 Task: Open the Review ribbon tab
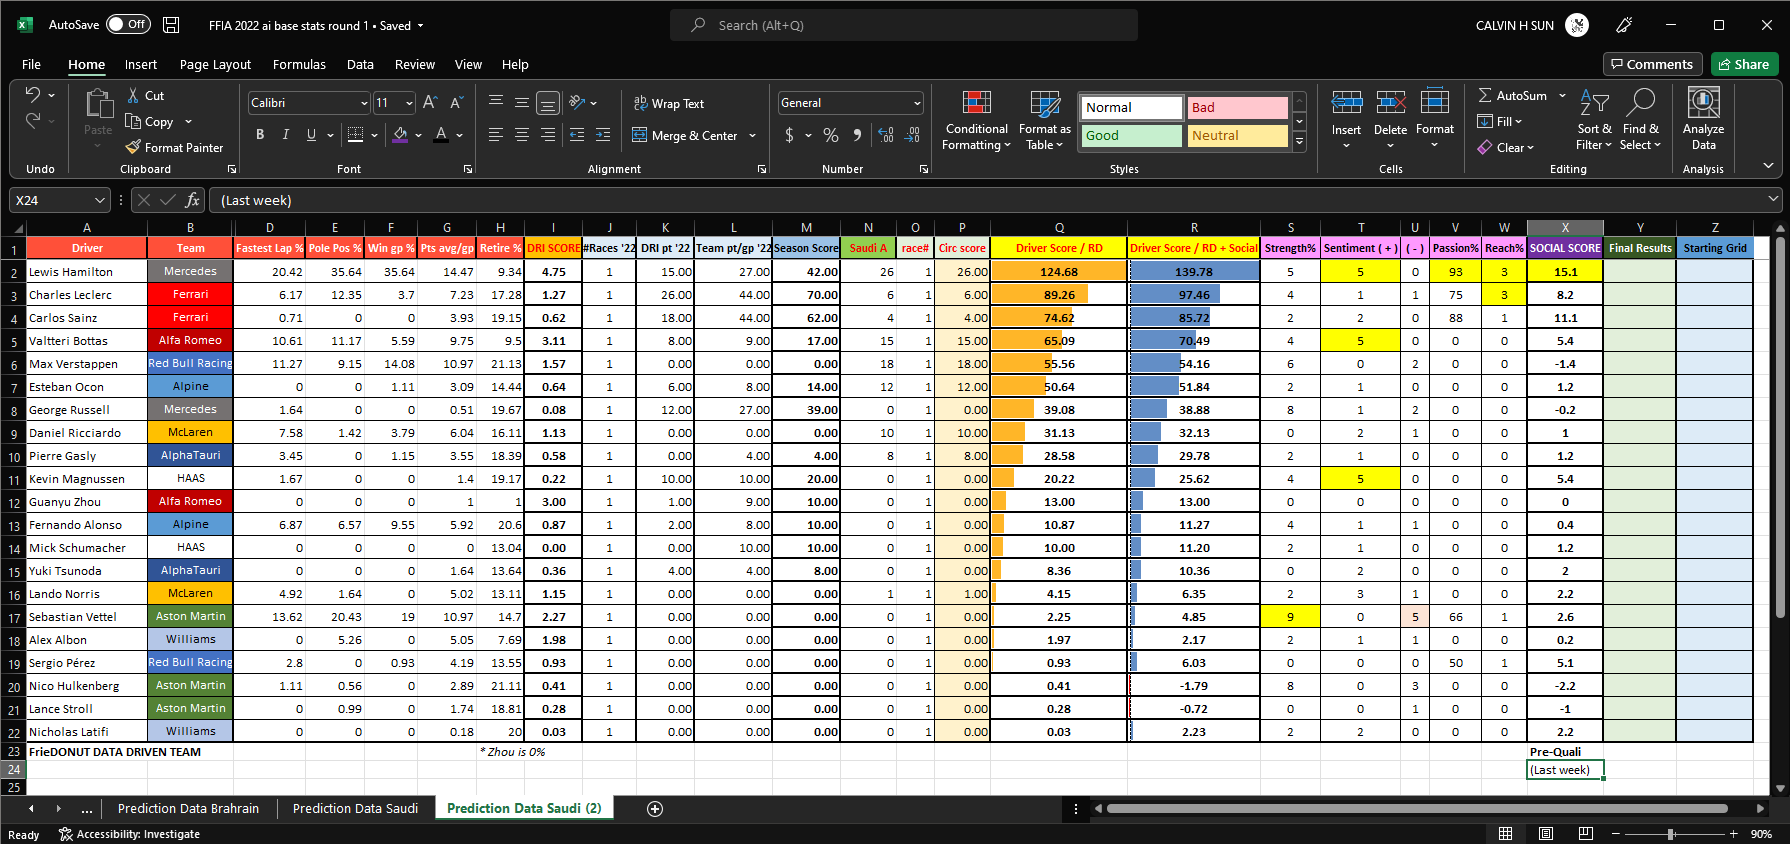coord(414,64)
